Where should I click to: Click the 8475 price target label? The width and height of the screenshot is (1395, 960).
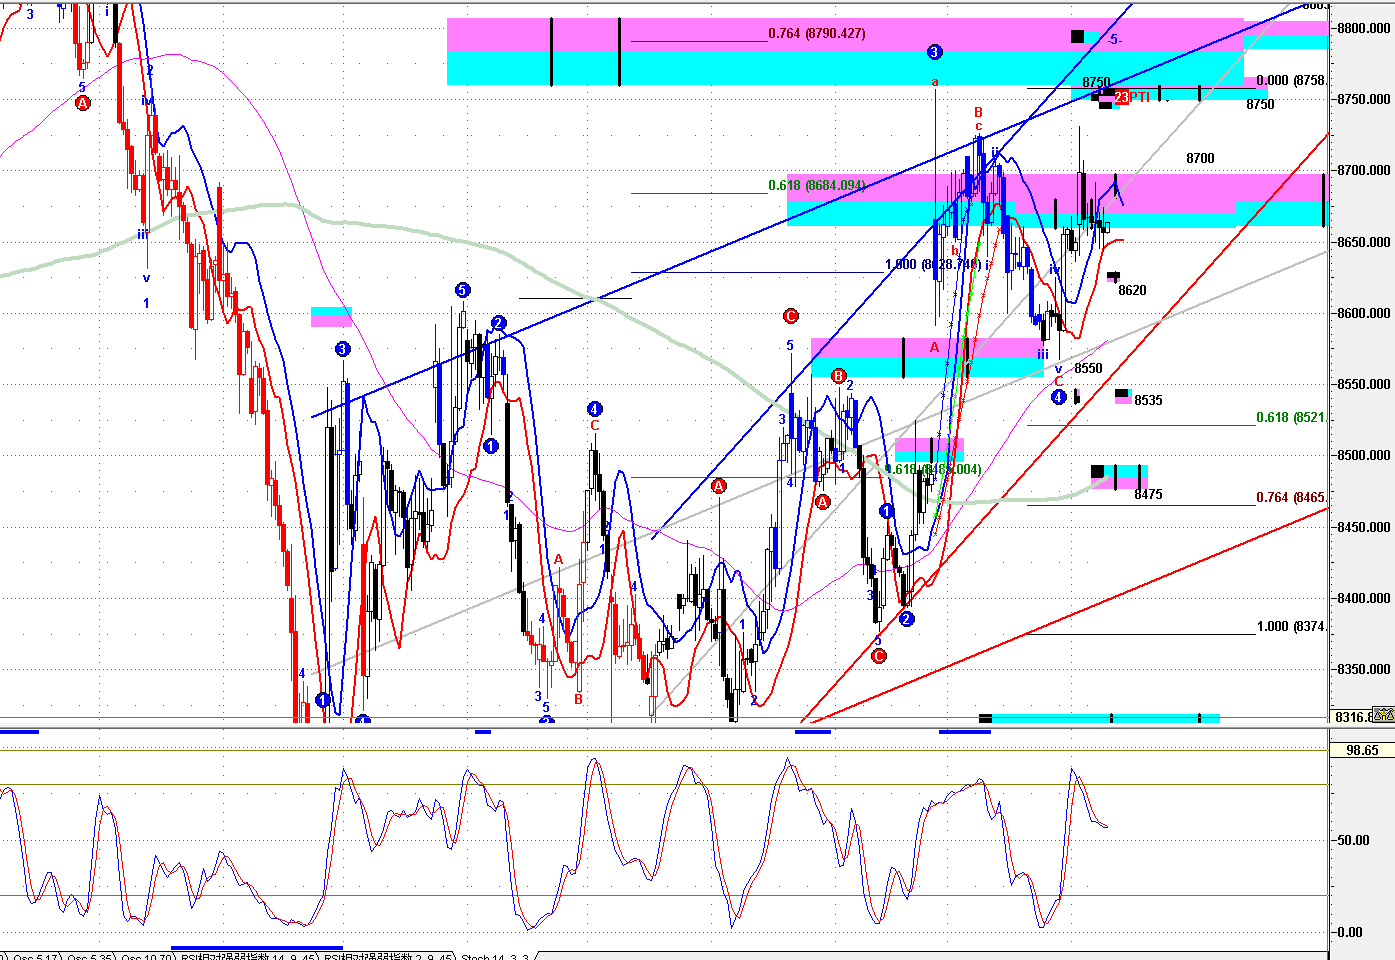1148,495
